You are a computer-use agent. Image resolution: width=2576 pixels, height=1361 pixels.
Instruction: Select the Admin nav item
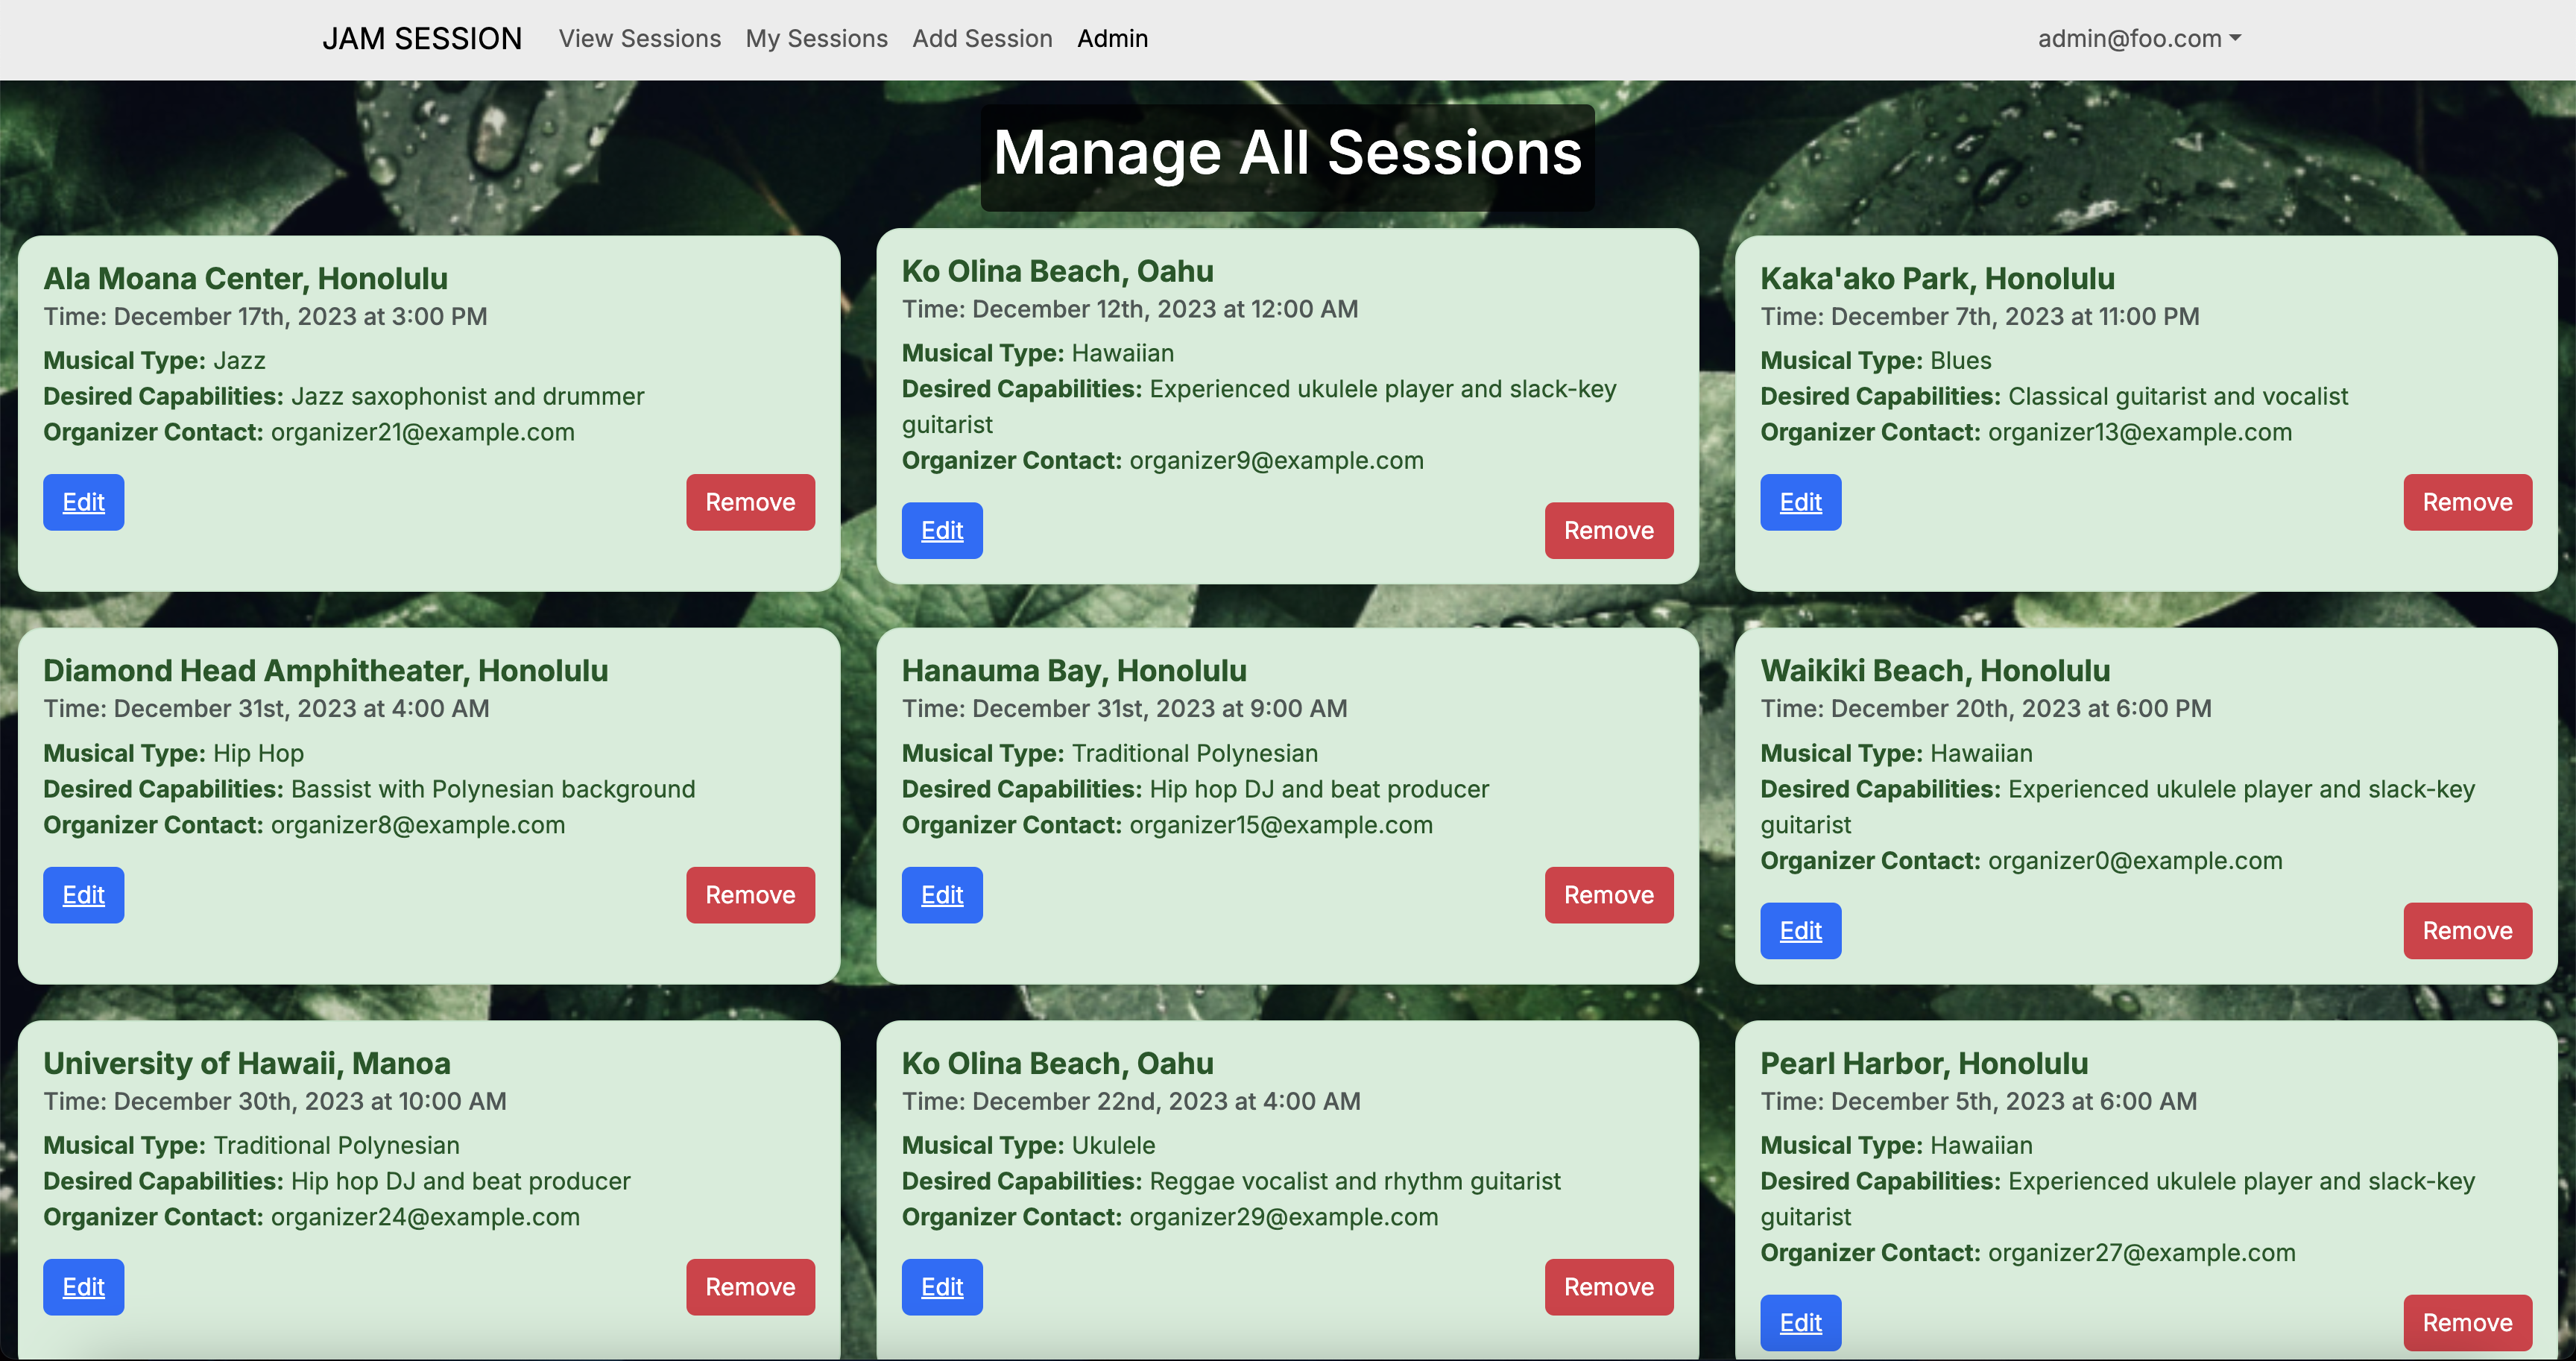click(1112, 39)
